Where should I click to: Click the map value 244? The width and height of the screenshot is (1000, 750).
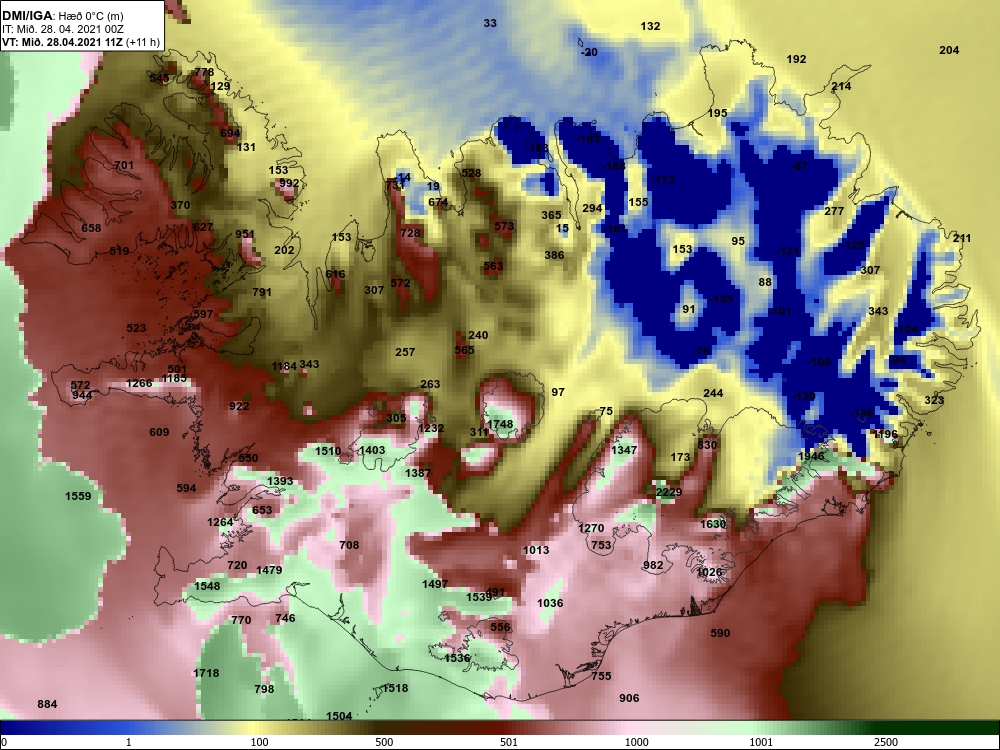coord(713,393)
